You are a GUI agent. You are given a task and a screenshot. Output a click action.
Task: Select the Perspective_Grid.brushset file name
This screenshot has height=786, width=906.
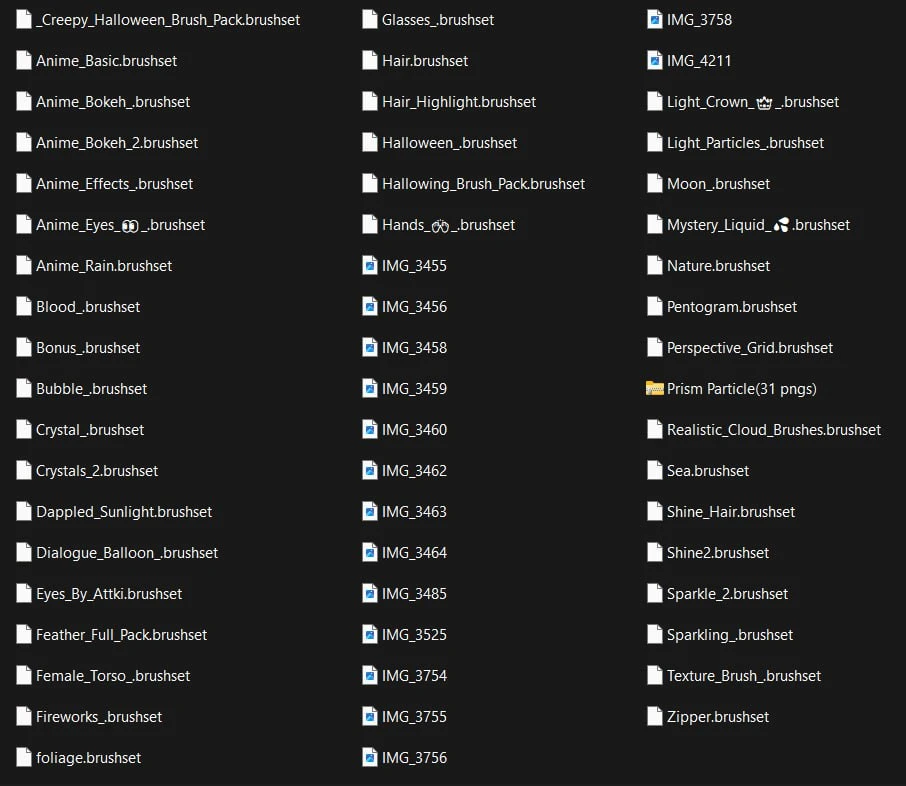750,348
